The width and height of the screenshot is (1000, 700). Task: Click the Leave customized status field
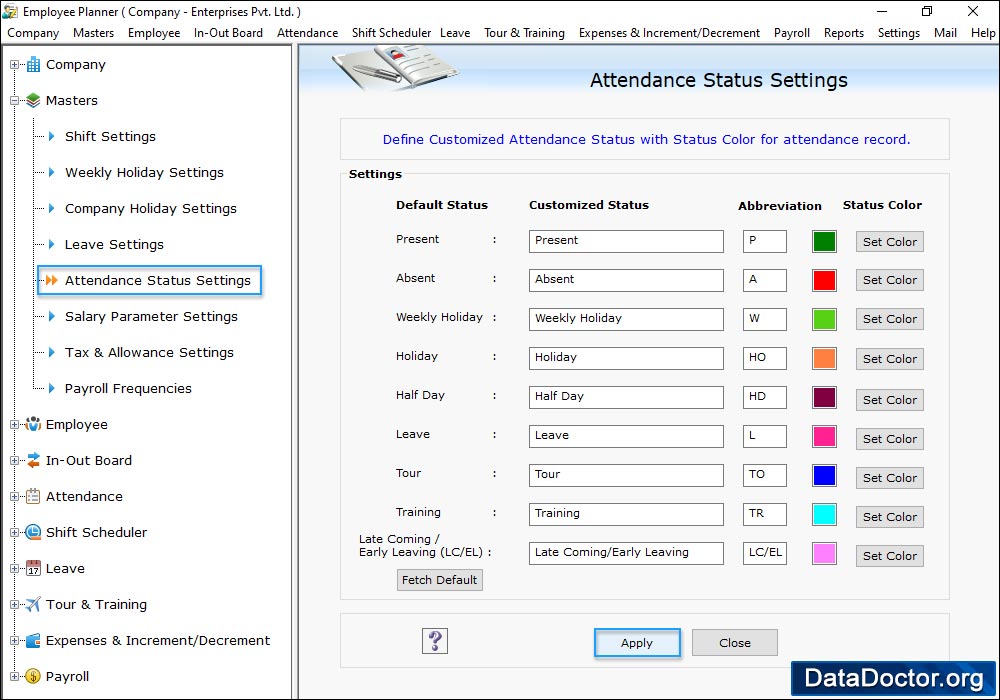click(x=626, y=436)
